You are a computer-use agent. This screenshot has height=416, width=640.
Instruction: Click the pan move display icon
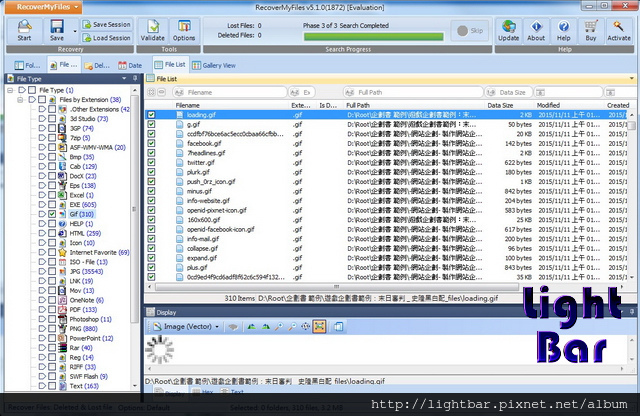305,327
